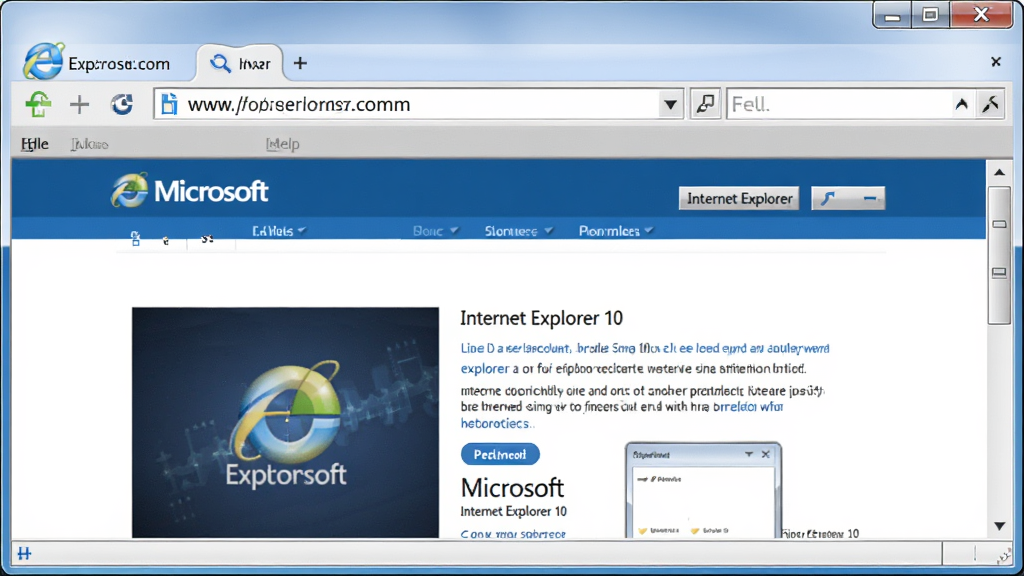The image size is (1024, 576).
Task: Click the page scroll down arrow
Action: point(999,526)
